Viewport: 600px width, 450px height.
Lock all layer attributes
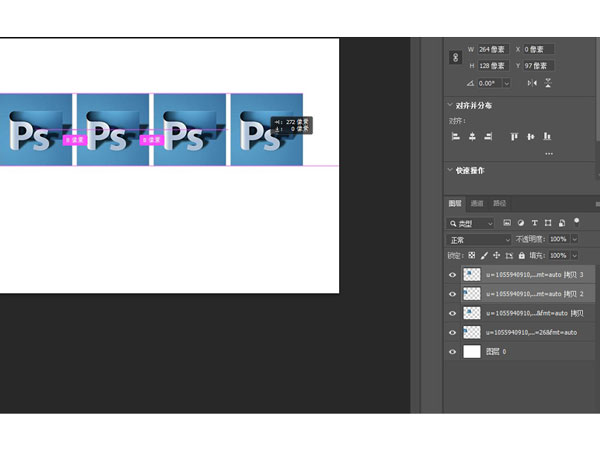click(522, 255)
